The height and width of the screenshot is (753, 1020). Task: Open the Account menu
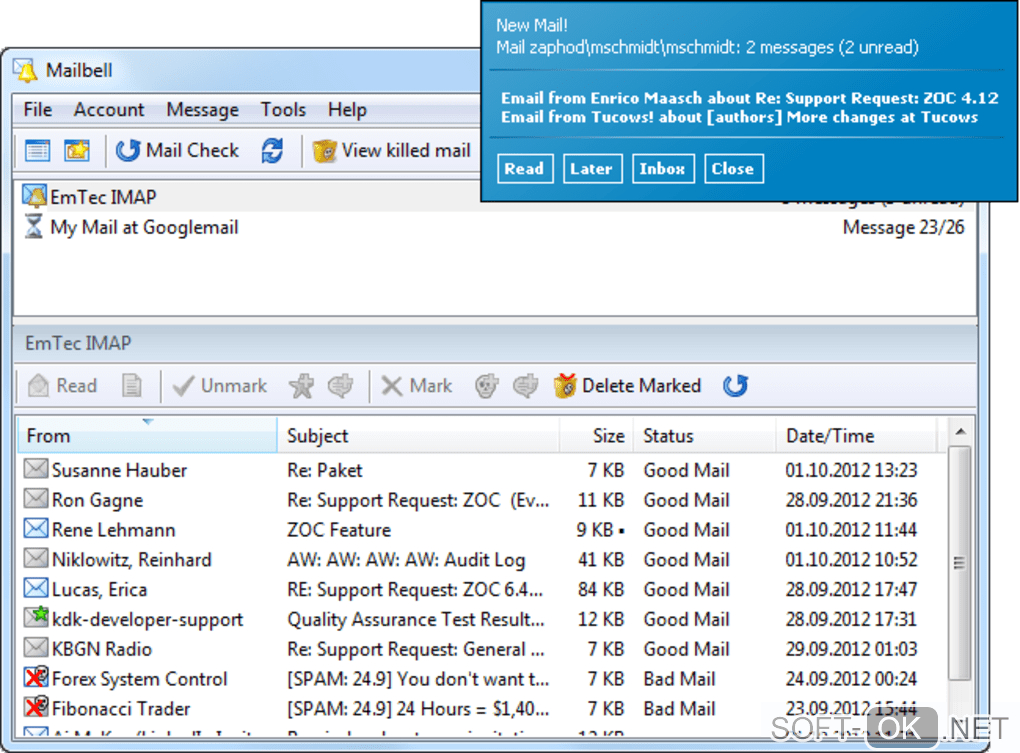tap(109, 109)
